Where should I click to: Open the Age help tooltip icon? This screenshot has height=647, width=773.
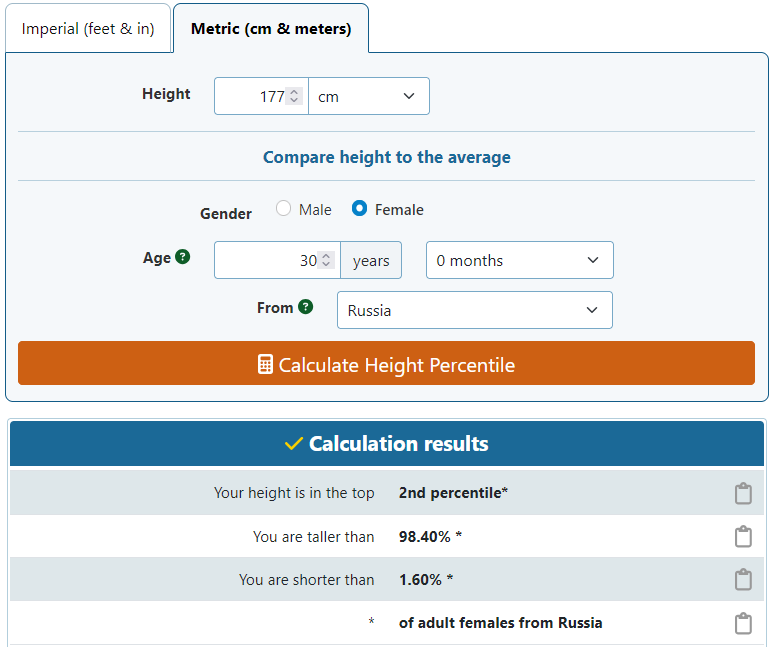click(182, 257)
